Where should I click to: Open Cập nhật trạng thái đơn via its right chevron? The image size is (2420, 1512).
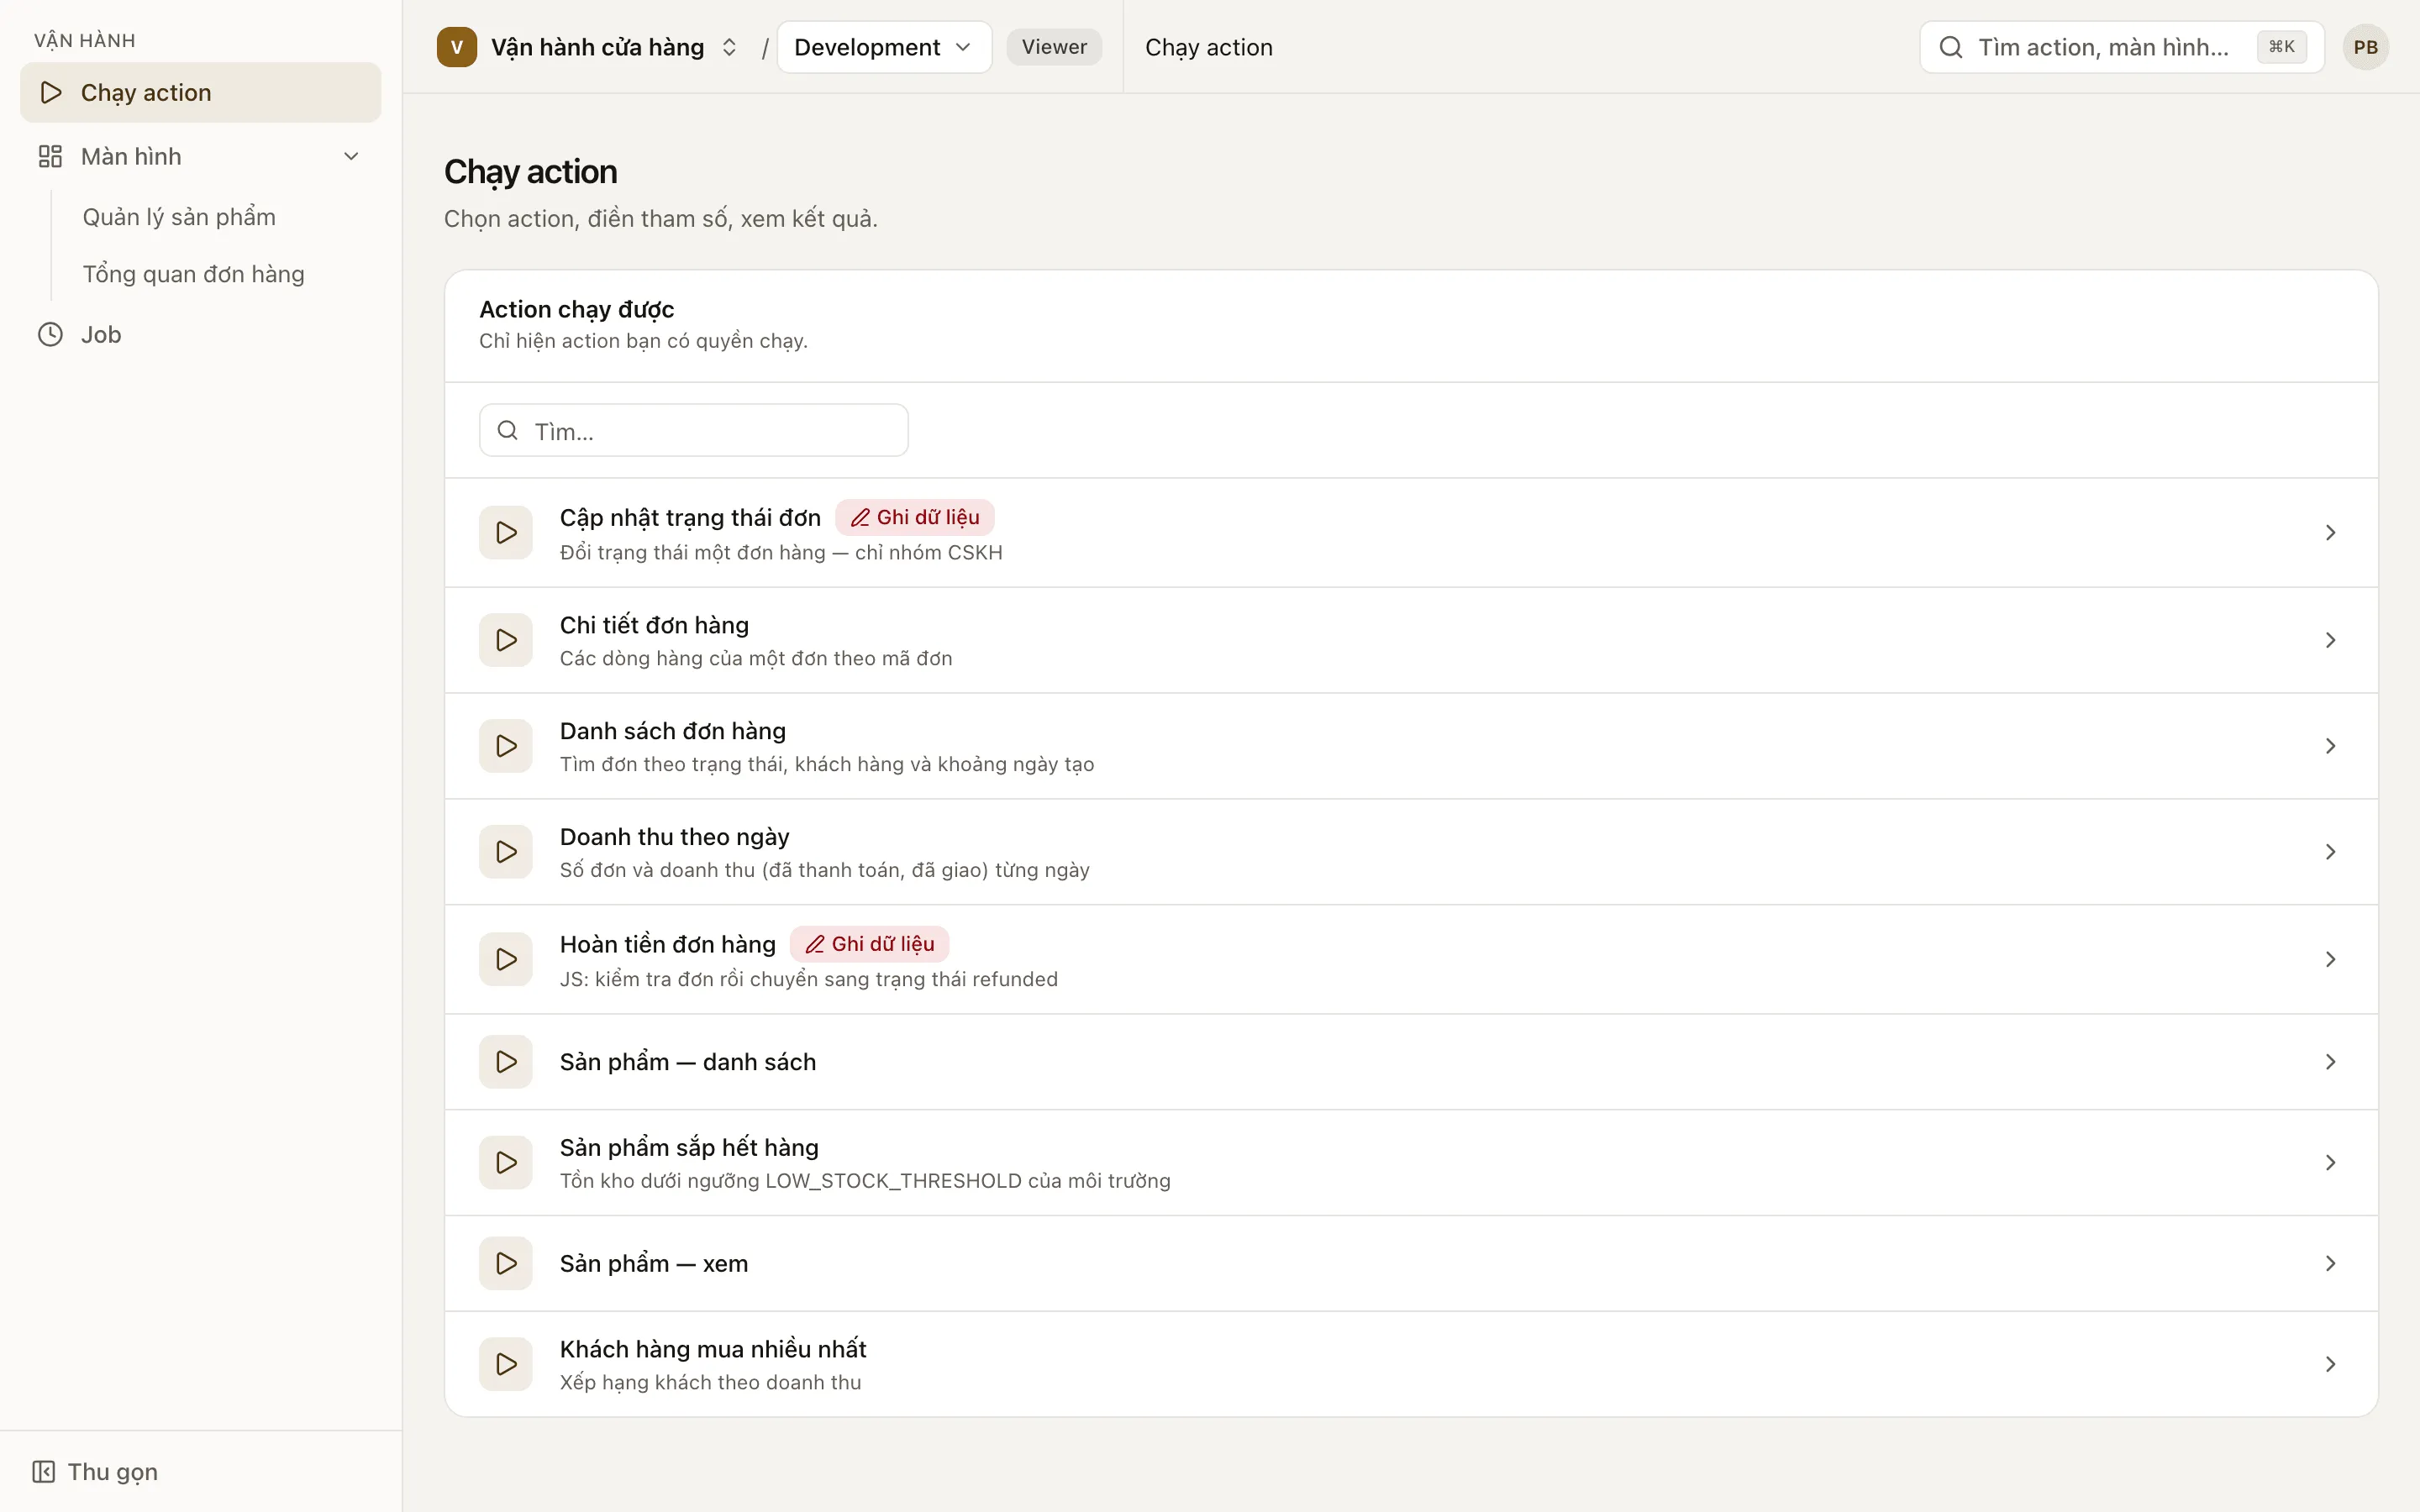[x=2330, y=533]
